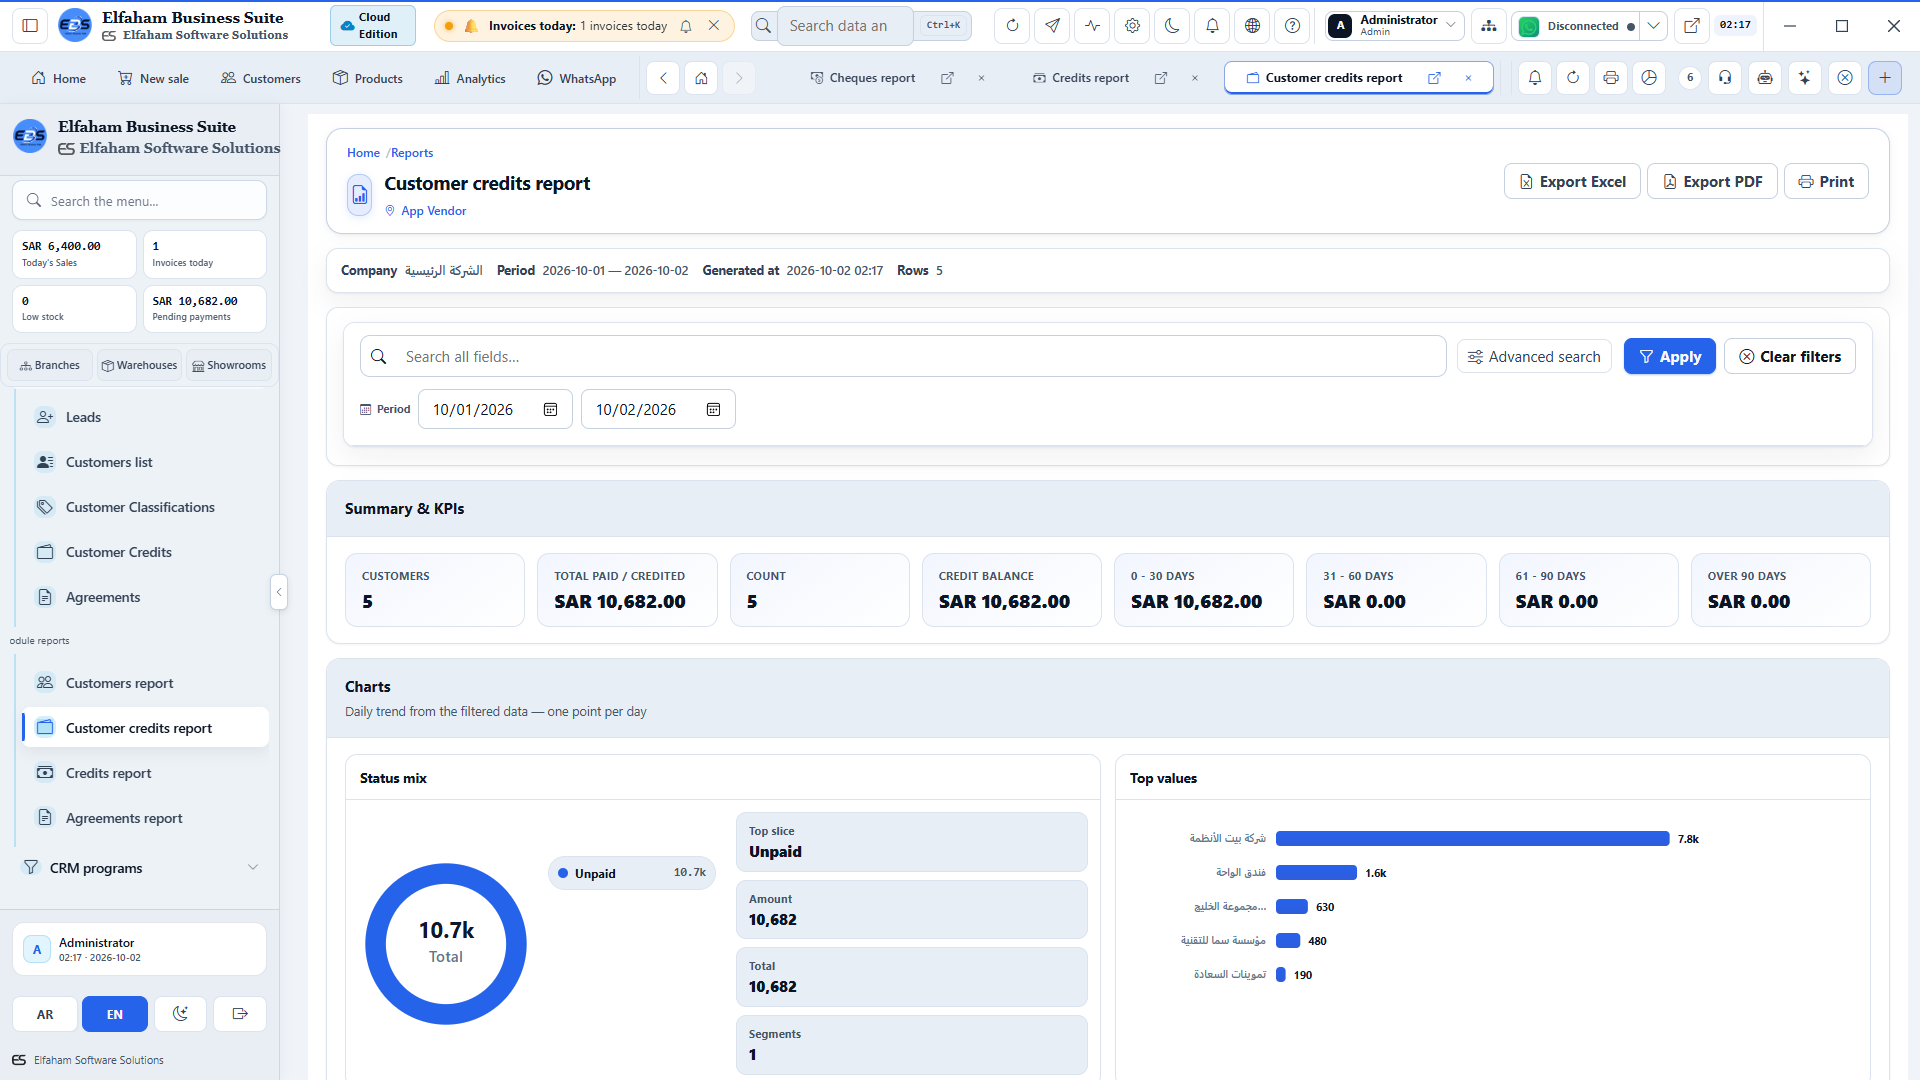Go back with the left chevron
Image resolution: width=1920 pixels, height=1080 pixels.
click(x=663, y=78)
